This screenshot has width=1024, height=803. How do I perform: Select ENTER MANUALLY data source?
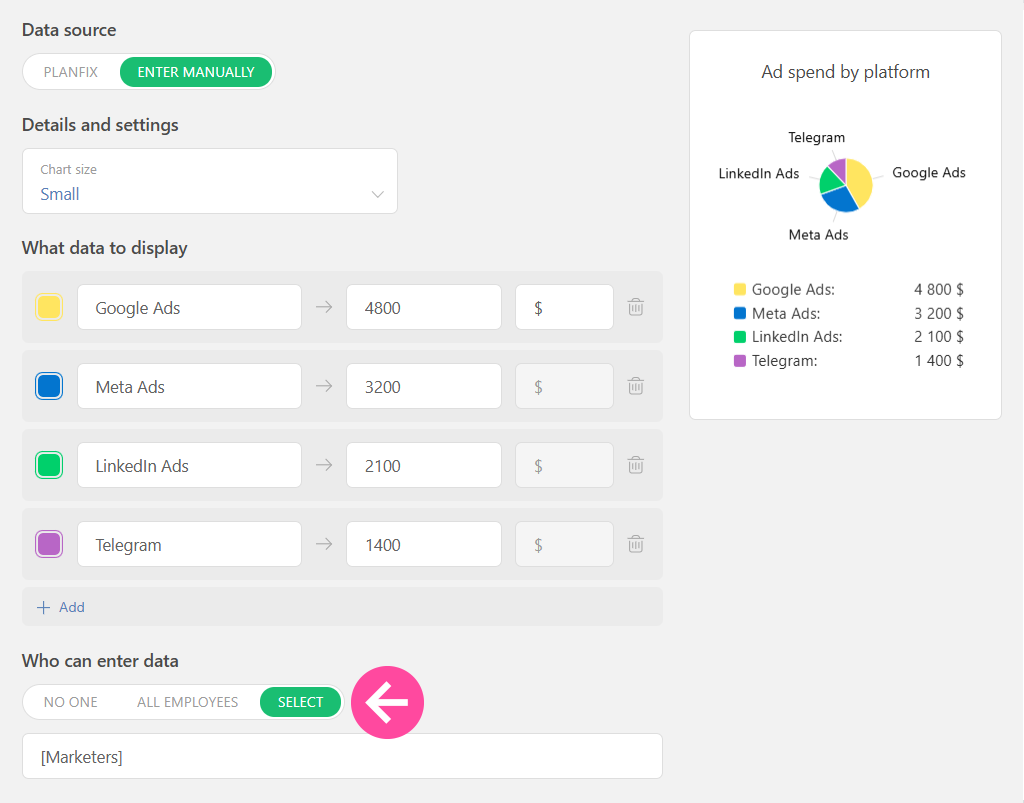pyautogui.click(x=196, y=72)
